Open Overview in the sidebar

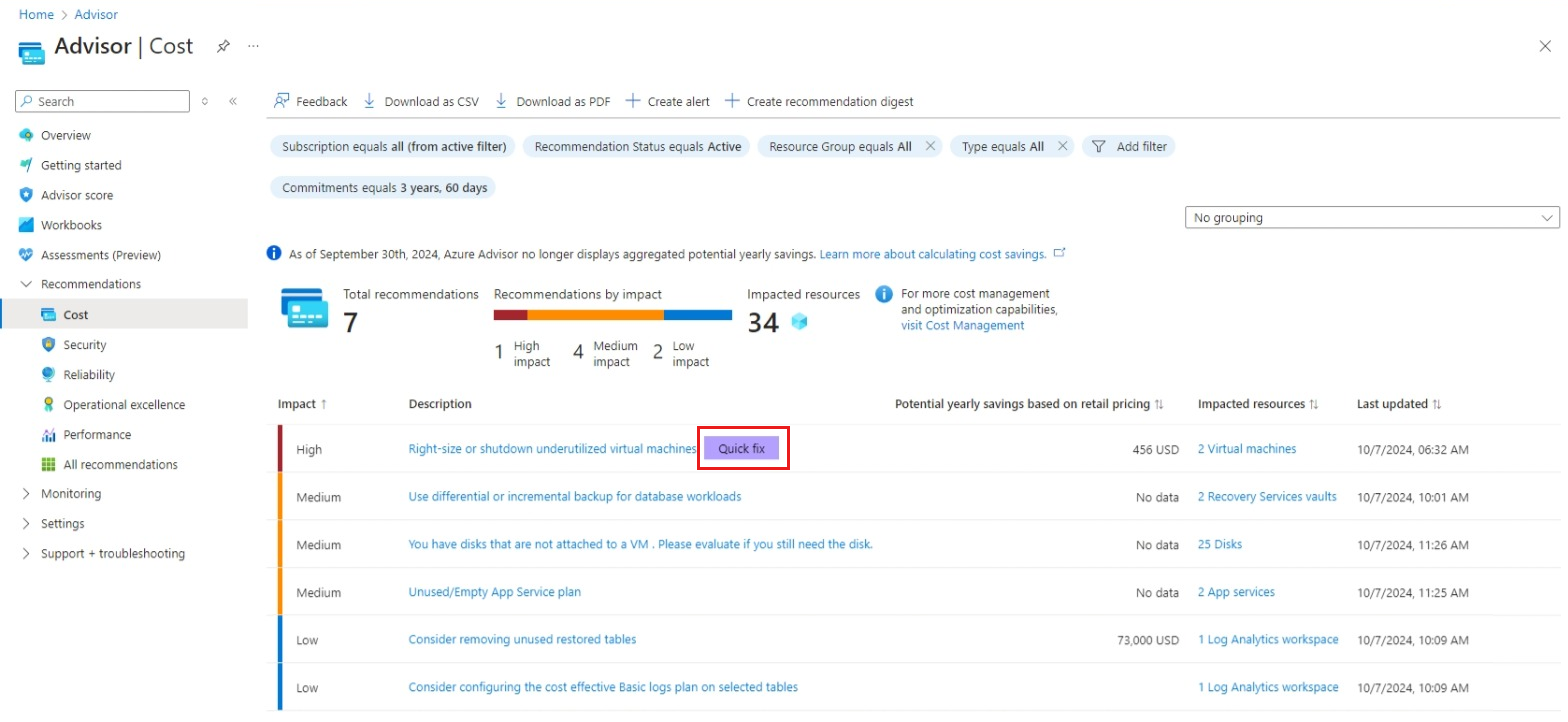(66, 135)
